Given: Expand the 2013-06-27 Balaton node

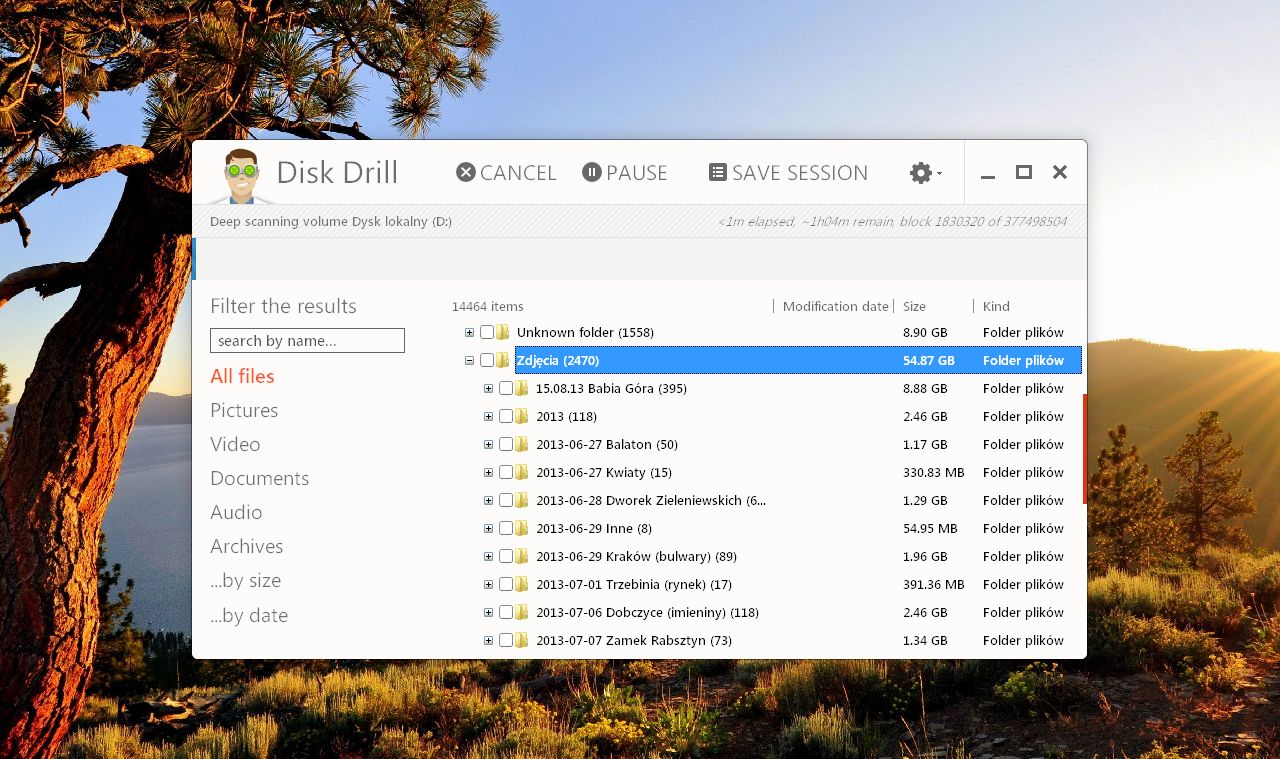Looking at the screenshot, I should [488, 444].
